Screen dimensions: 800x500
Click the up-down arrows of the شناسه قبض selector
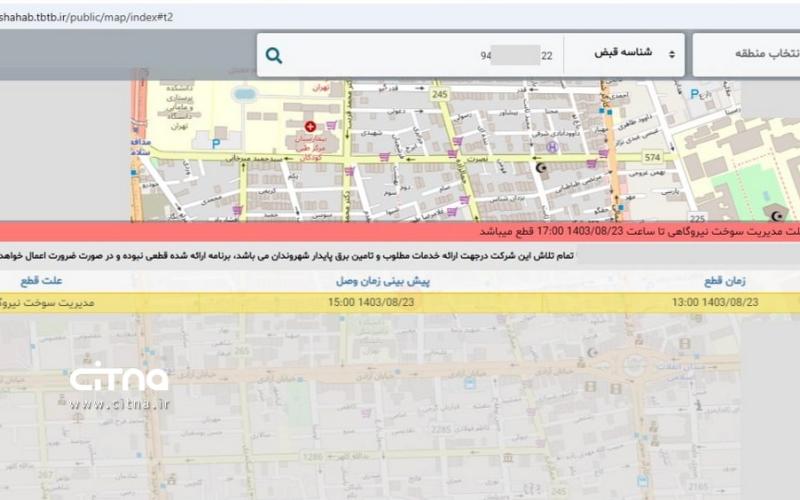click(671, 54)
